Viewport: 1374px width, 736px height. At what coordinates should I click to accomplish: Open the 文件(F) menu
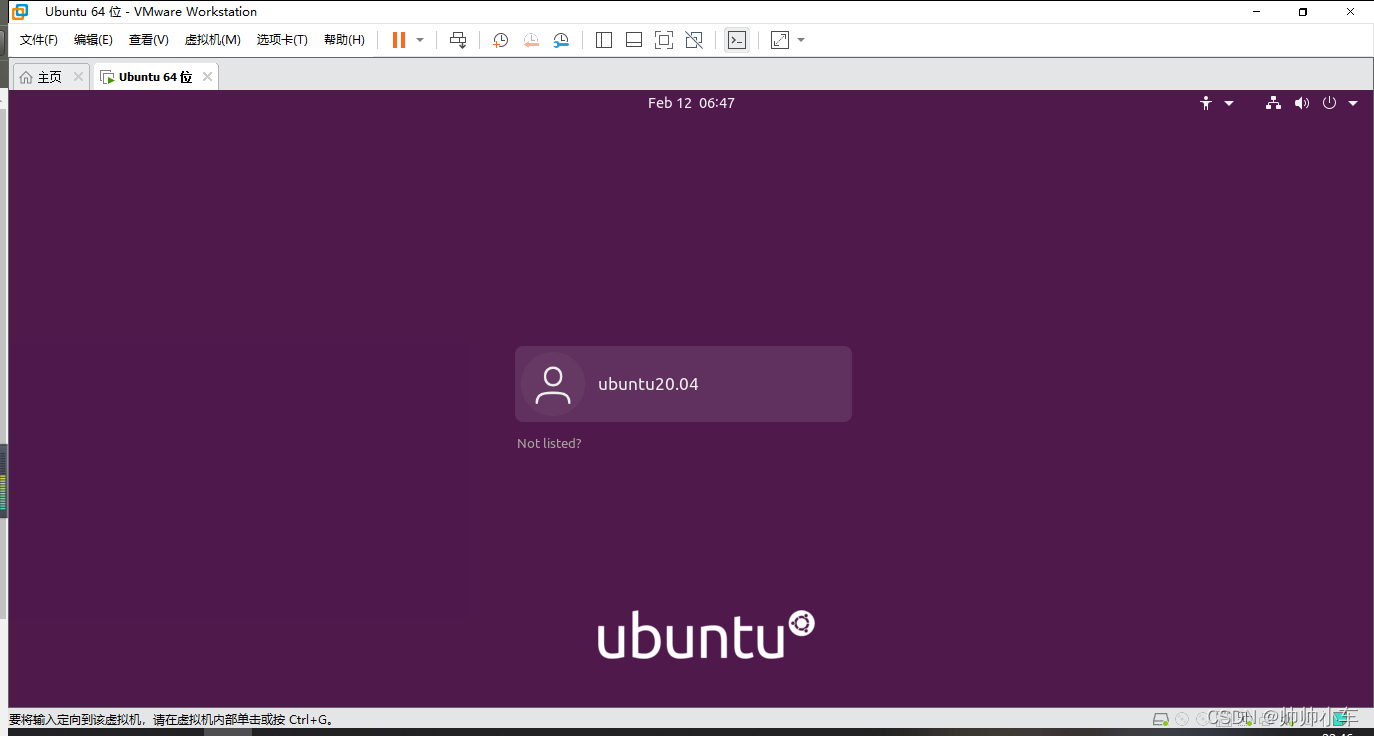(39, 40)
